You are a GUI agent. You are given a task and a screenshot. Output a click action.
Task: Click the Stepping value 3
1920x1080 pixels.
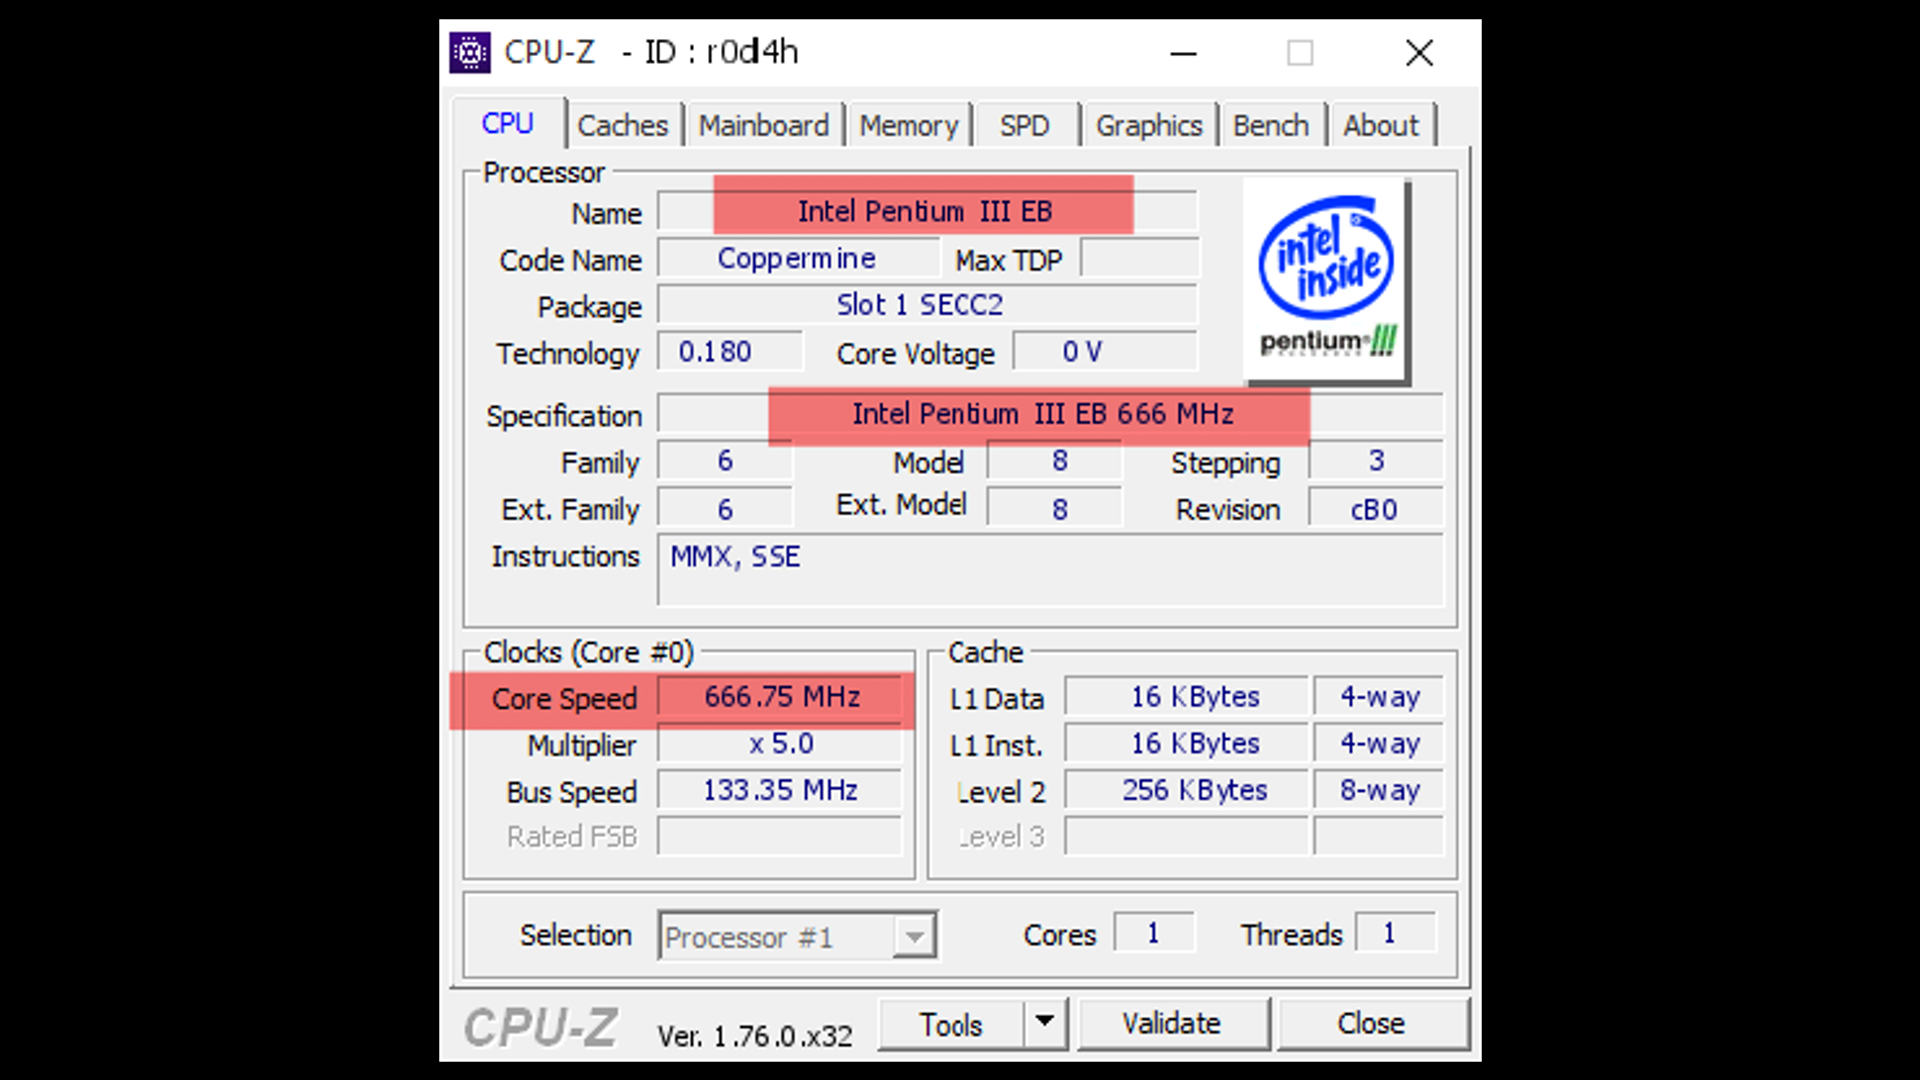coord(1376,461)
